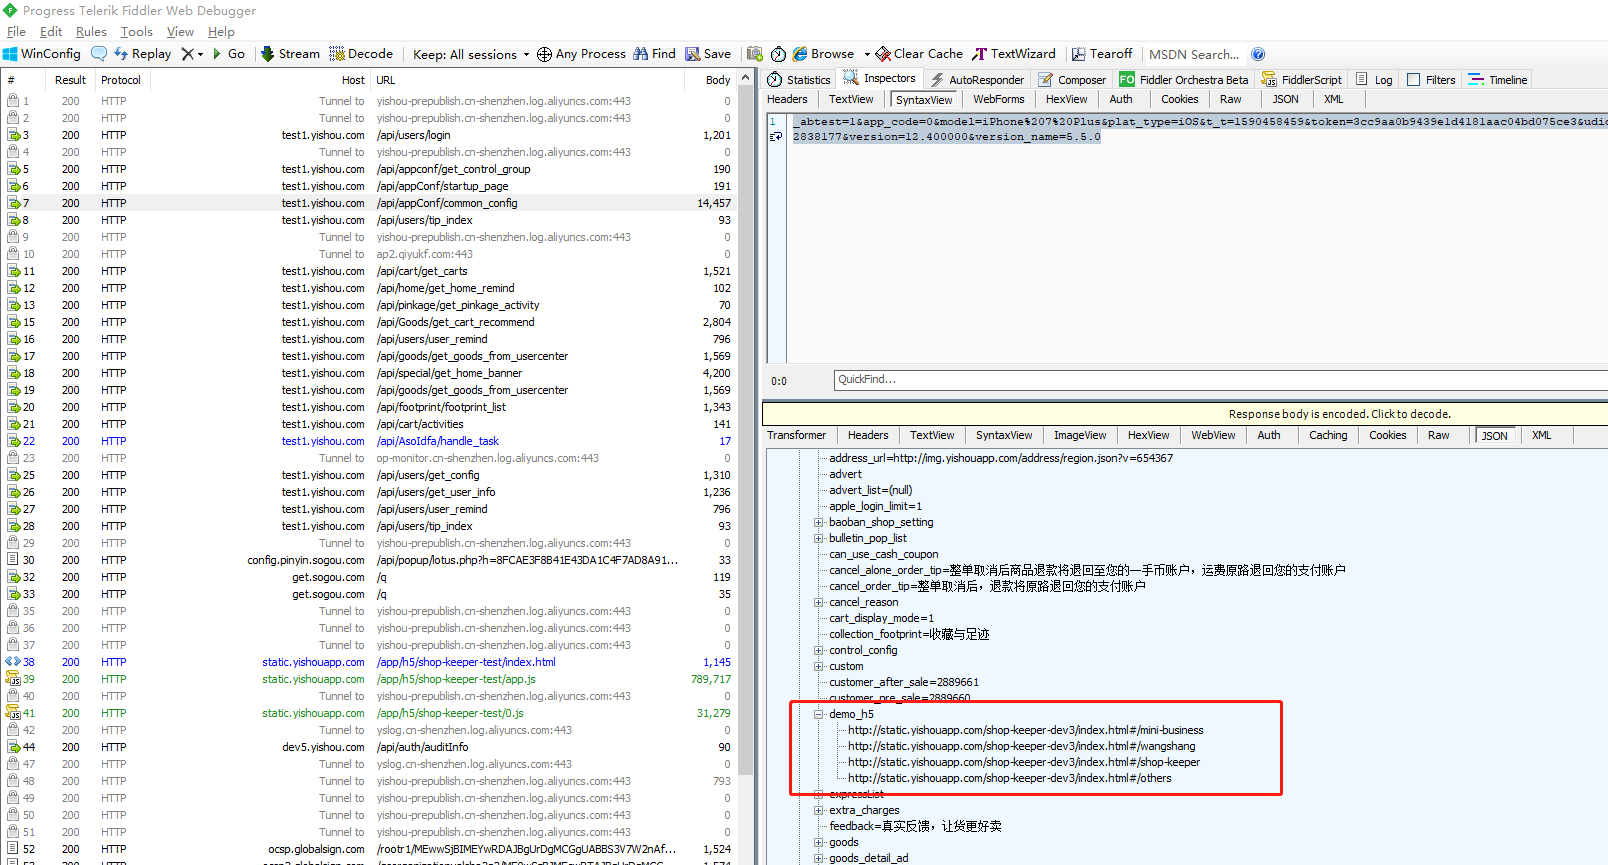Click the comment speech bubble icon
Image resolution: width=1608 pixels, height=865 pixels.
pyautogui.click(x=98, y=54)
